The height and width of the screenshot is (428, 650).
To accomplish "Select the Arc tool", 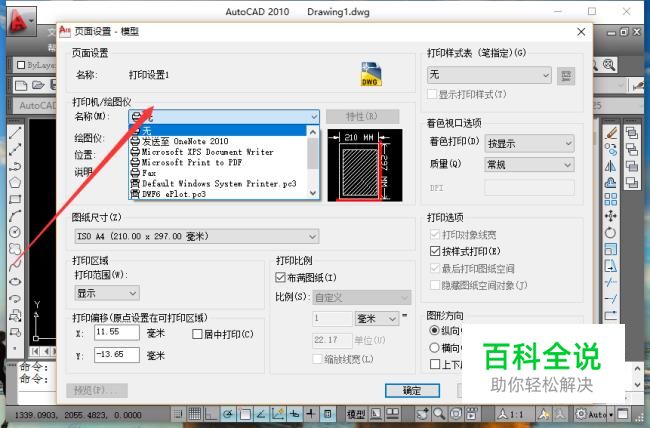I will click(15, 216).
